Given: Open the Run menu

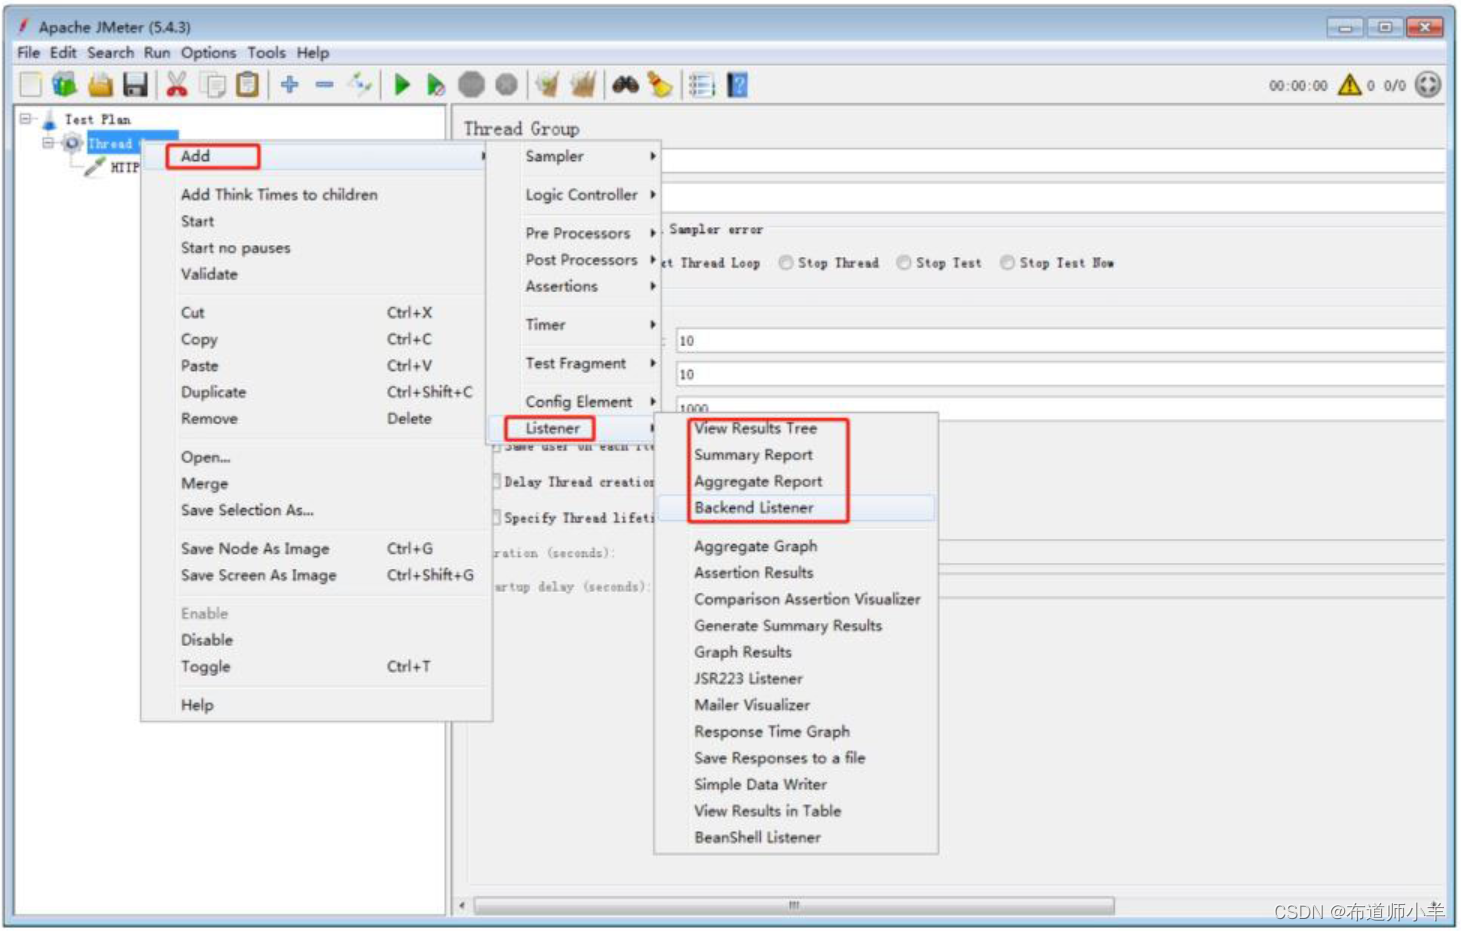Looking at the screenshot, I should click(157, 53).
